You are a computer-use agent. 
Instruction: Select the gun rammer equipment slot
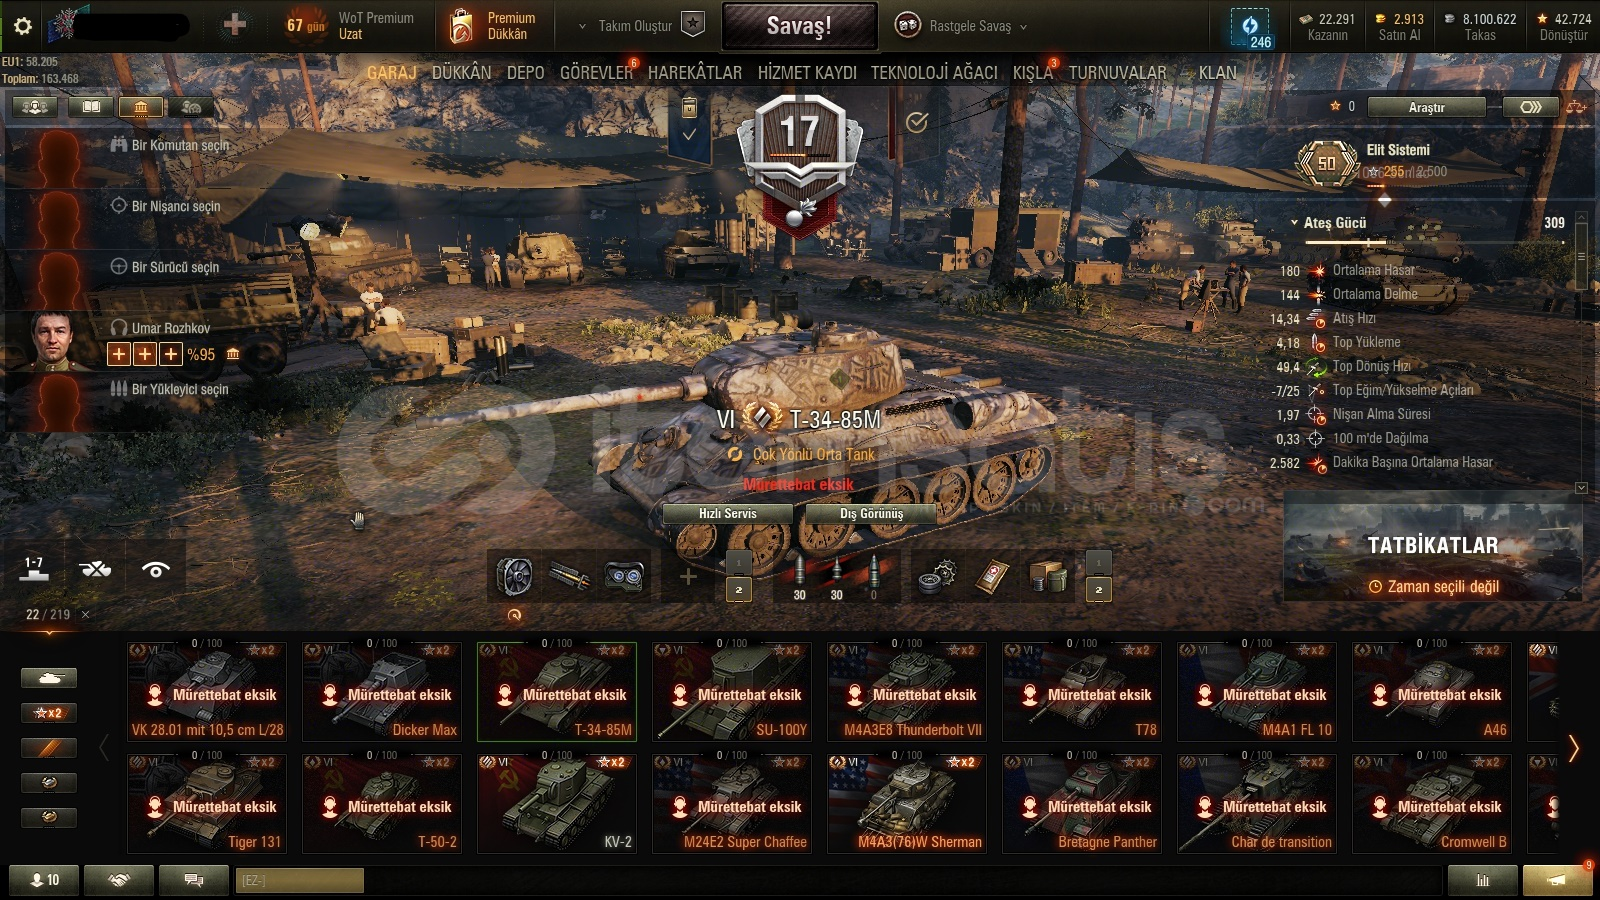pyautogui.click(x=569, y=576)
